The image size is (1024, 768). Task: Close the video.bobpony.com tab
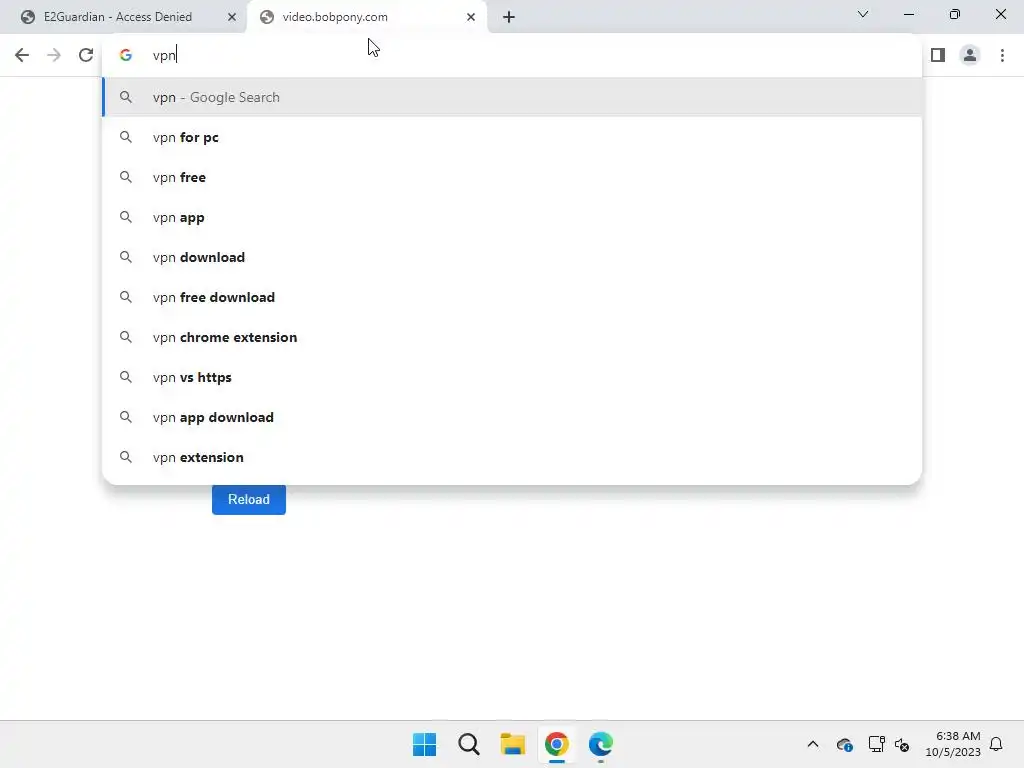(471, 17)
